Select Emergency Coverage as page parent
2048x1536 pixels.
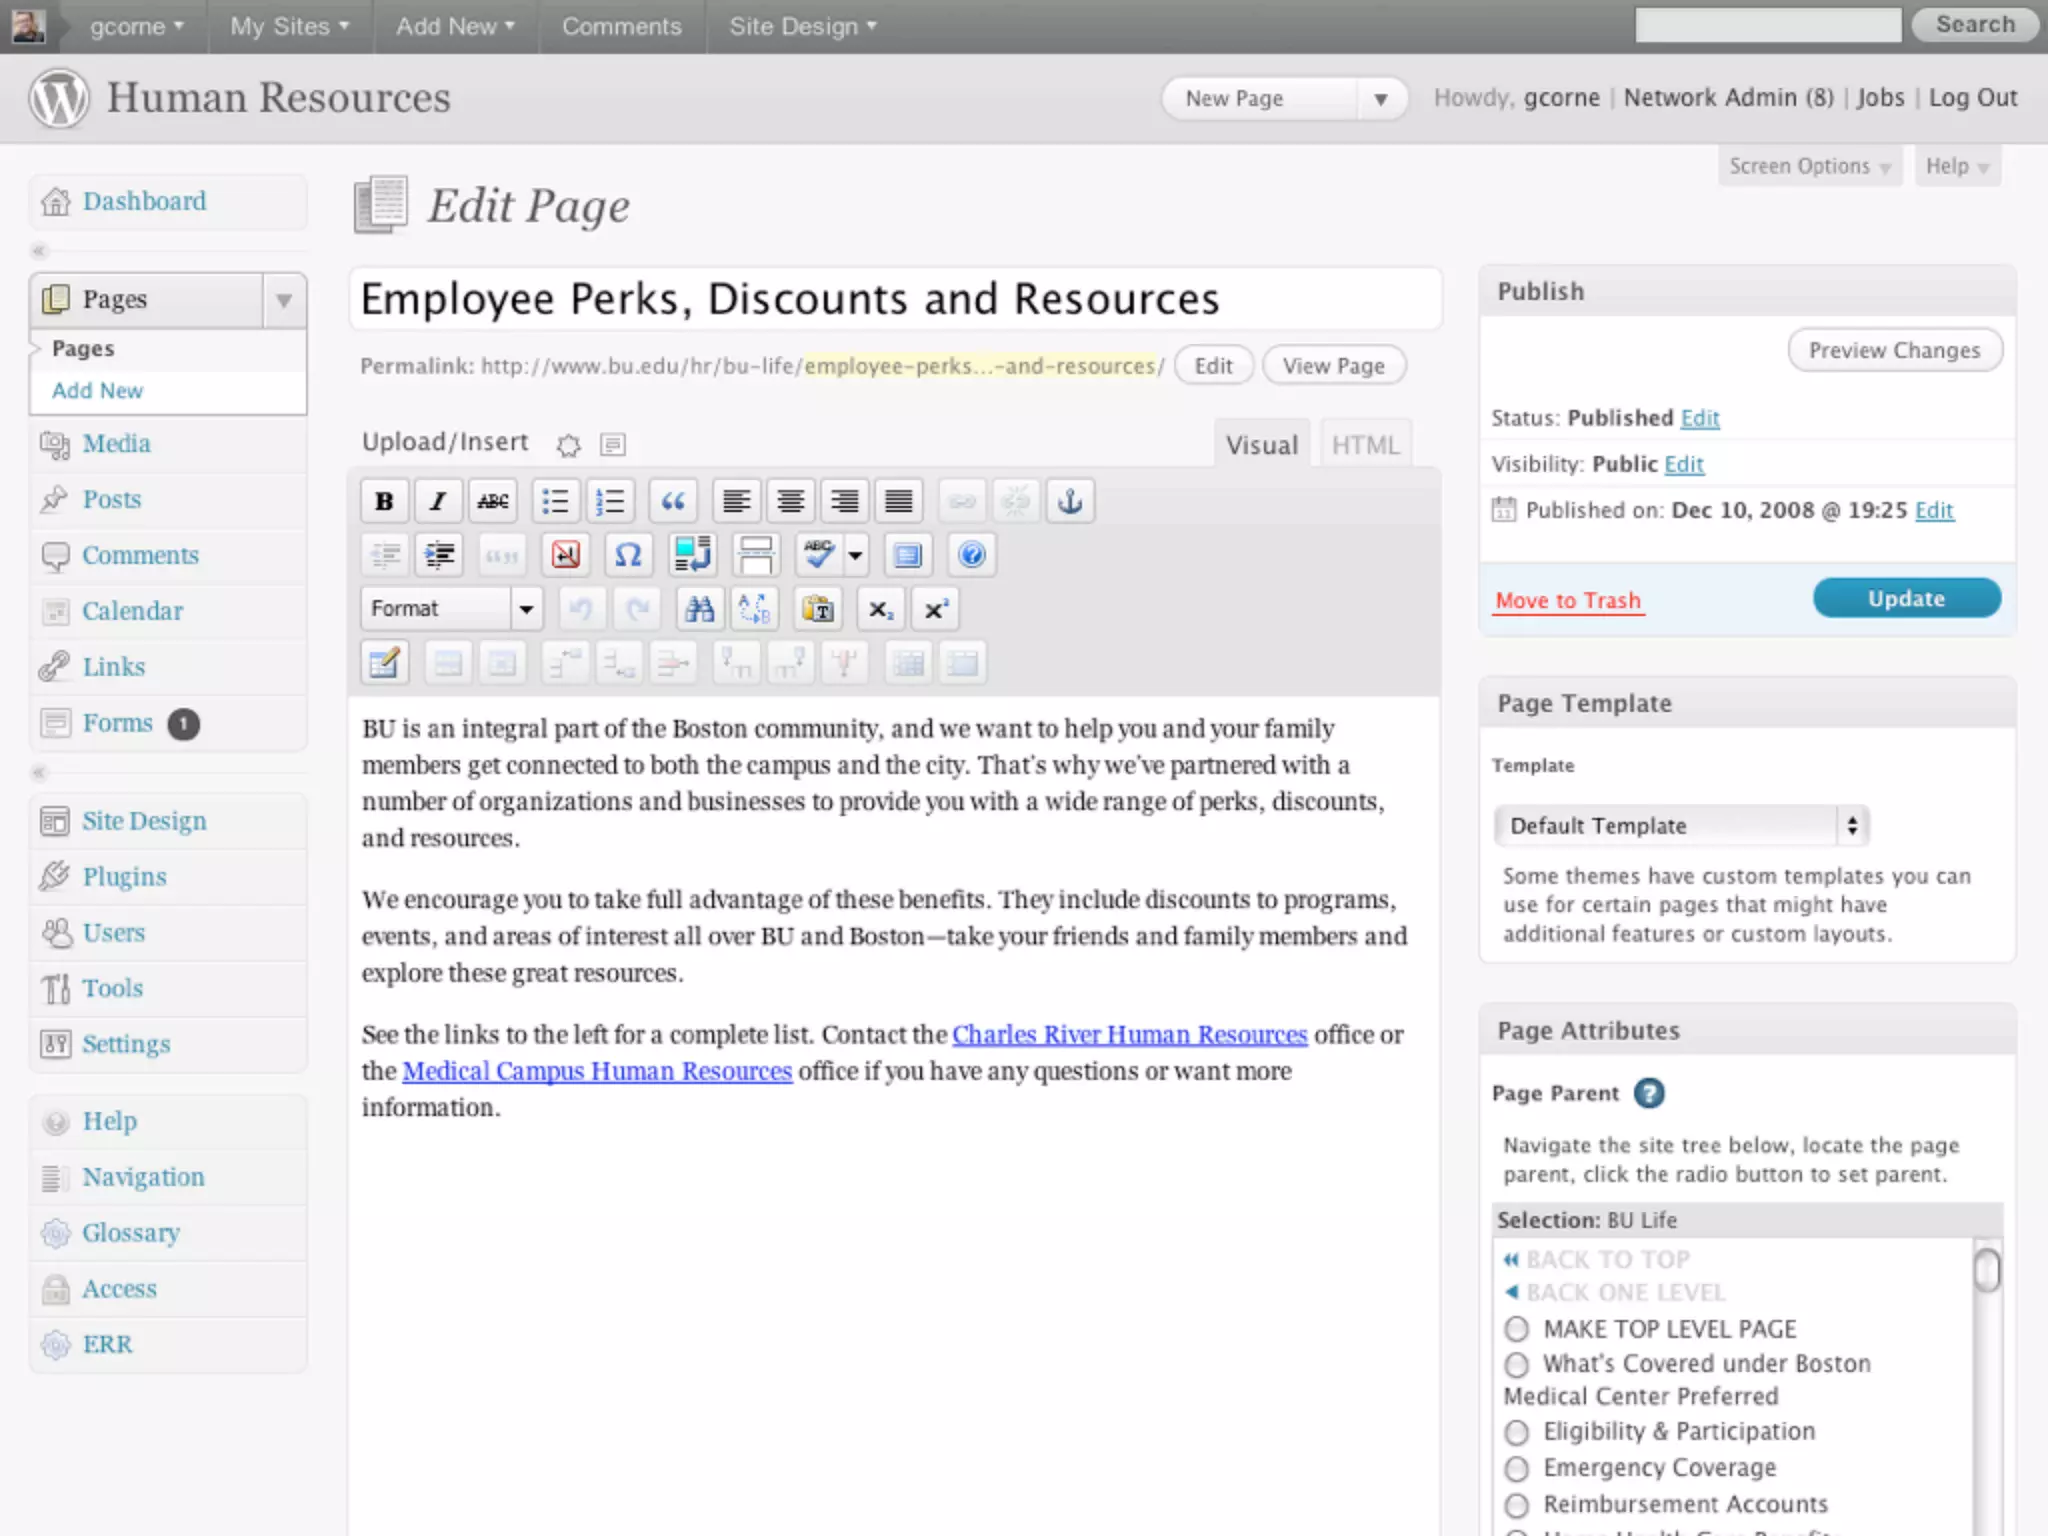(1517, 1468)
